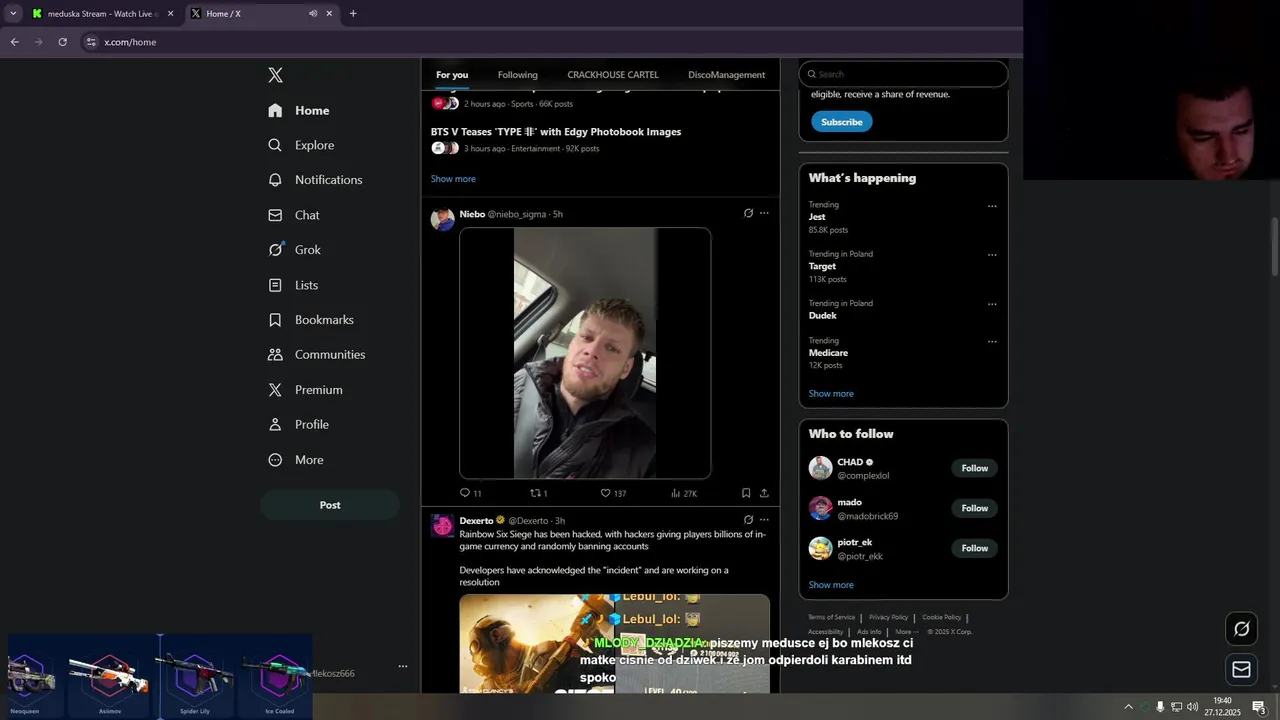The height and width of the screenshot is (720, 1280).
Task: Follow mado @madobrick69
Action: click(x=975, y=508)
